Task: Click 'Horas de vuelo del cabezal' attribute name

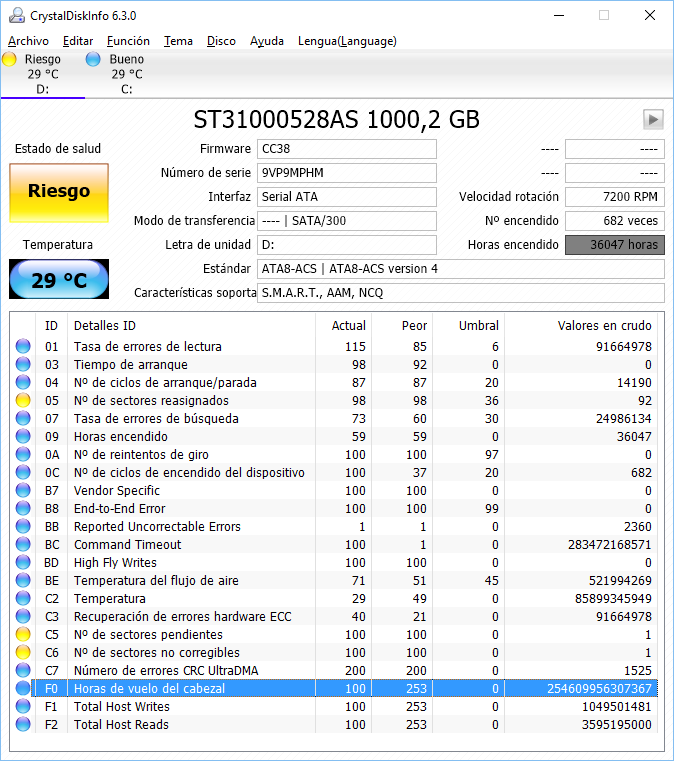Action: click(x=149, y=688)
